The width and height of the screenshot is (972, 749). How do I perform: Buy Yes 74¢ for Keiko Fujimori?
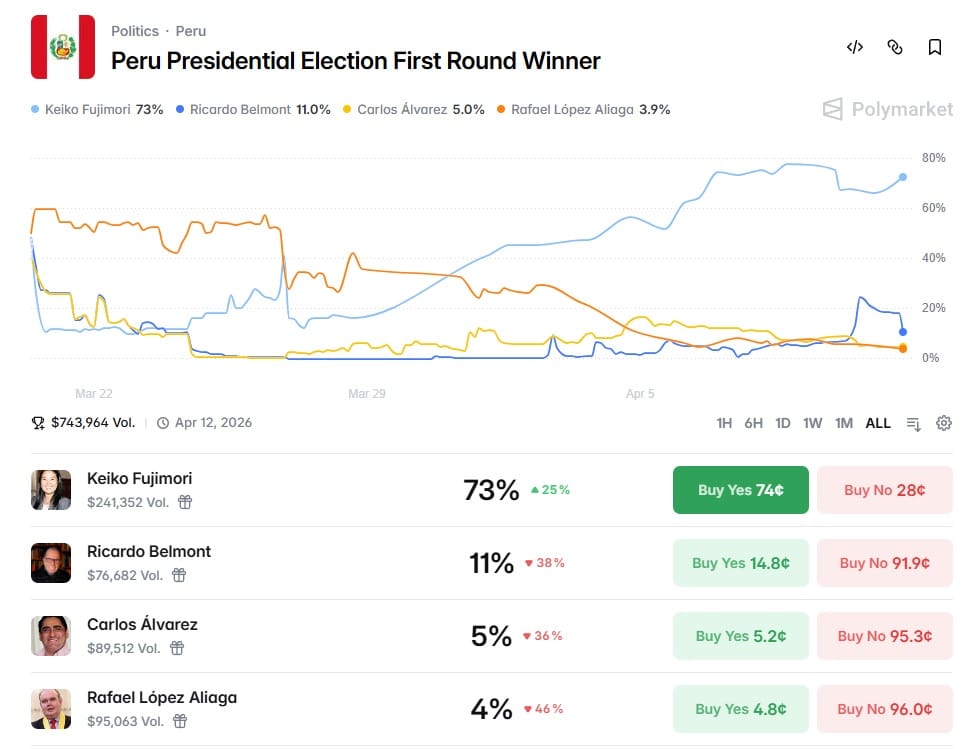[x=741, y=490]
